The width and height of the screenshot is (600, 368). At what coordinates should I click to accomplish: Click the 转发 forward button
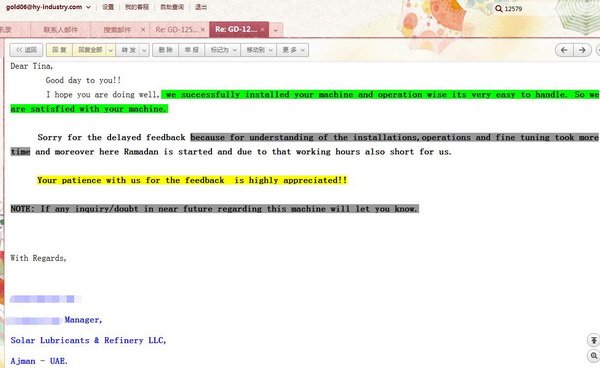(x=128, y=50)
